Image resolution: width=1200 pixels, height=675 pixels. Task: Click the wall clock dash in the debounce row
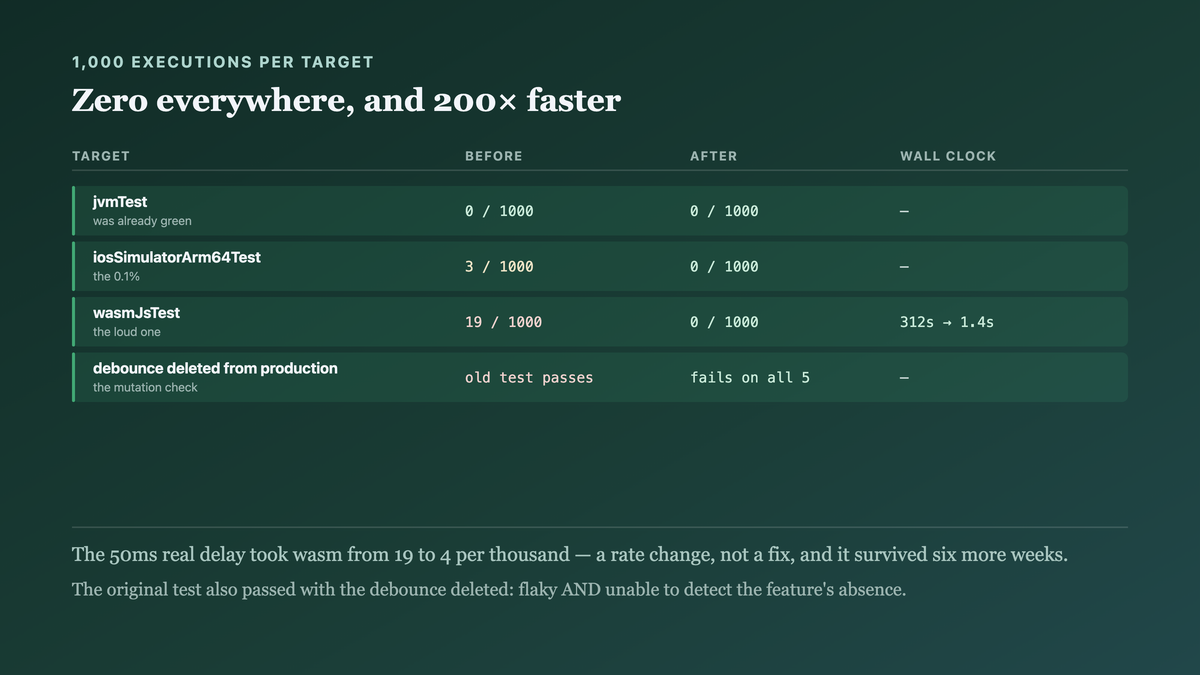pos(904,378)
